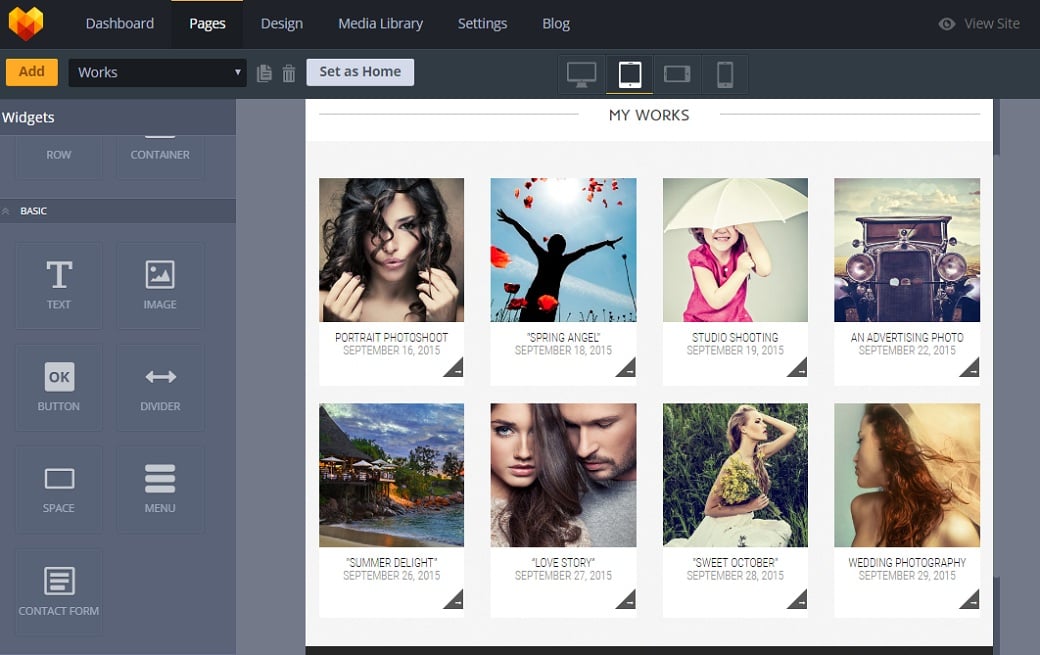Expand the Portrait Photoshoot corner arrow
The image size is (1040, 655).
tap(454, 368)
